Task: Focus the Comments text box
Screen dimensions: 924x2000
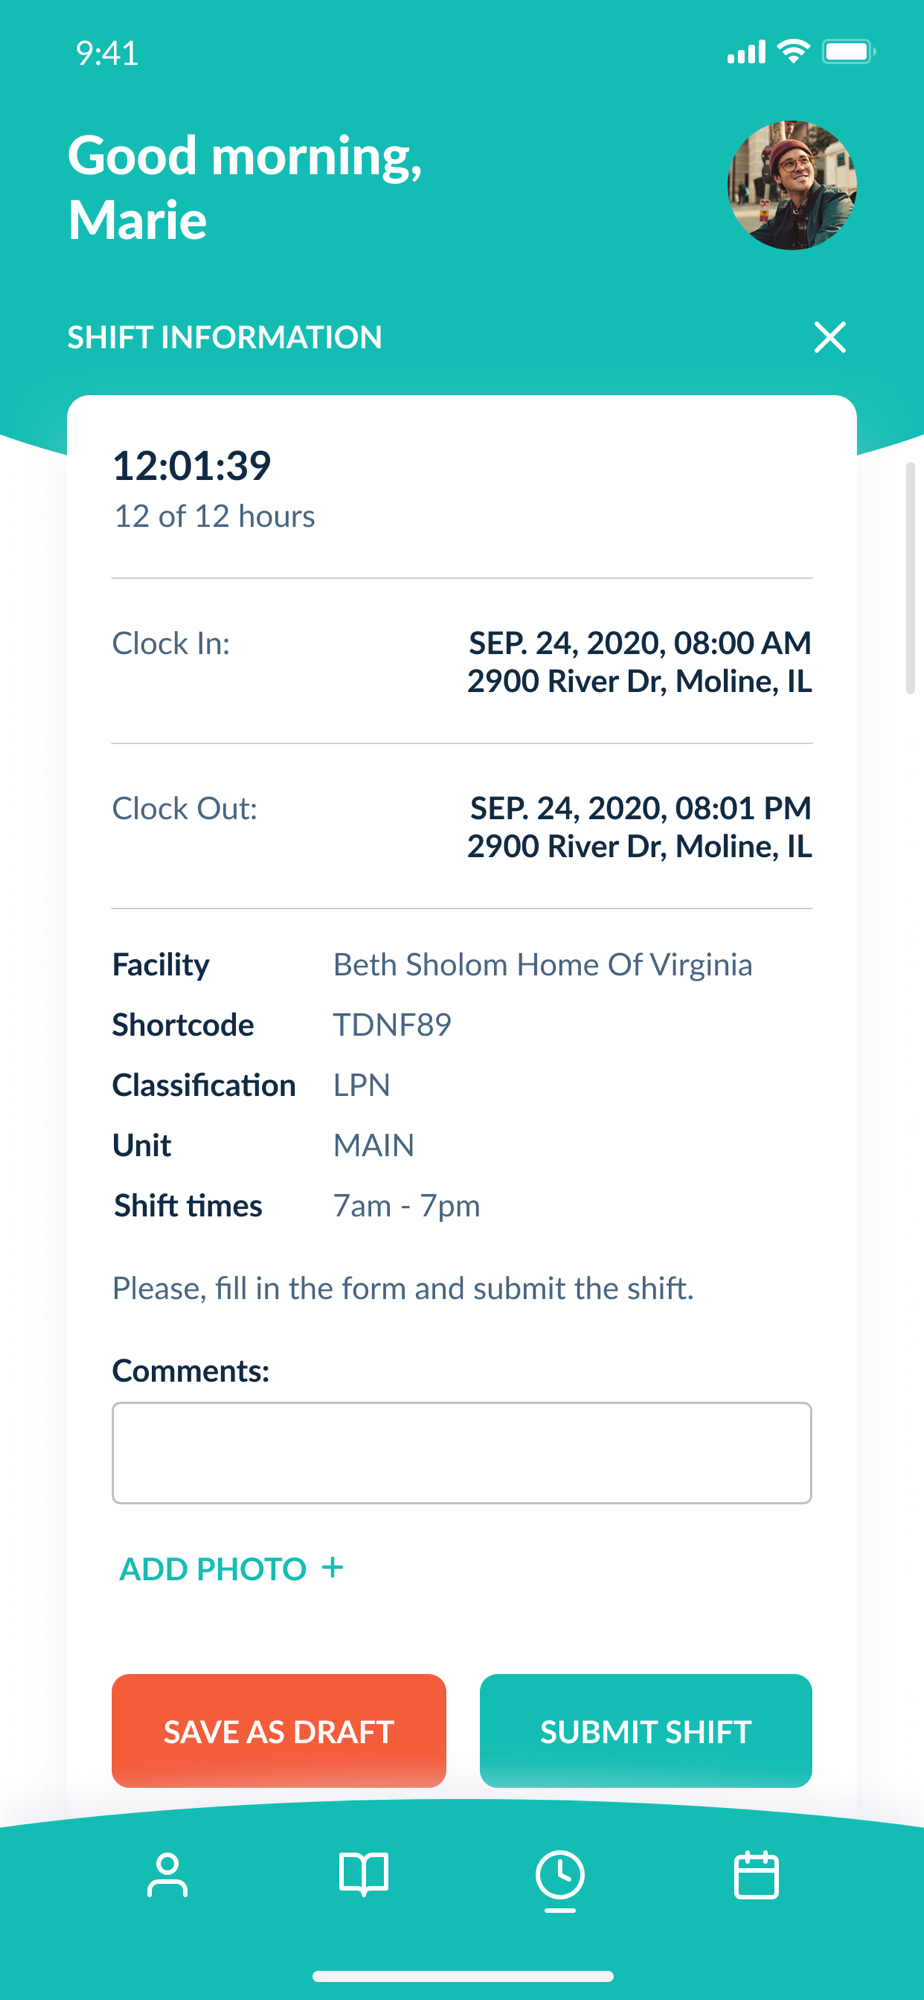Action: pos(462,1453)
